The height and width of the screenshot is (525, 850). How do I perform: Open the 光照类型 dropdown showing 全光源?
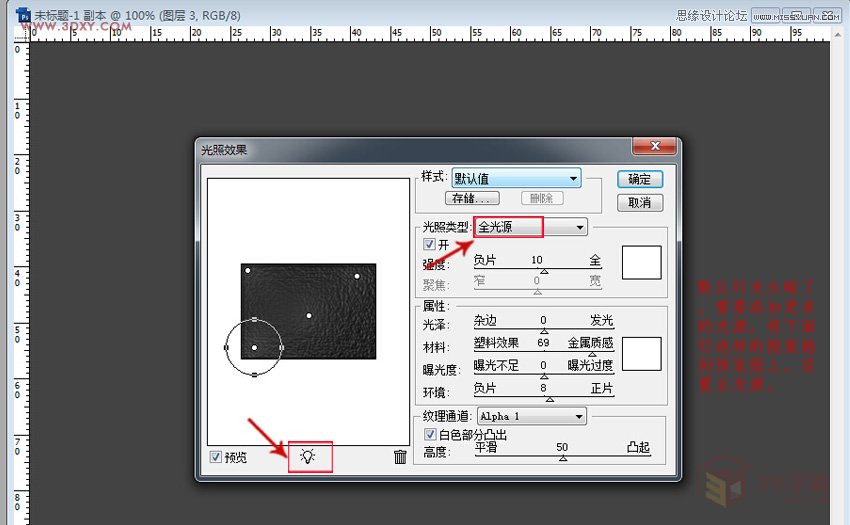(x=530, y=227)
